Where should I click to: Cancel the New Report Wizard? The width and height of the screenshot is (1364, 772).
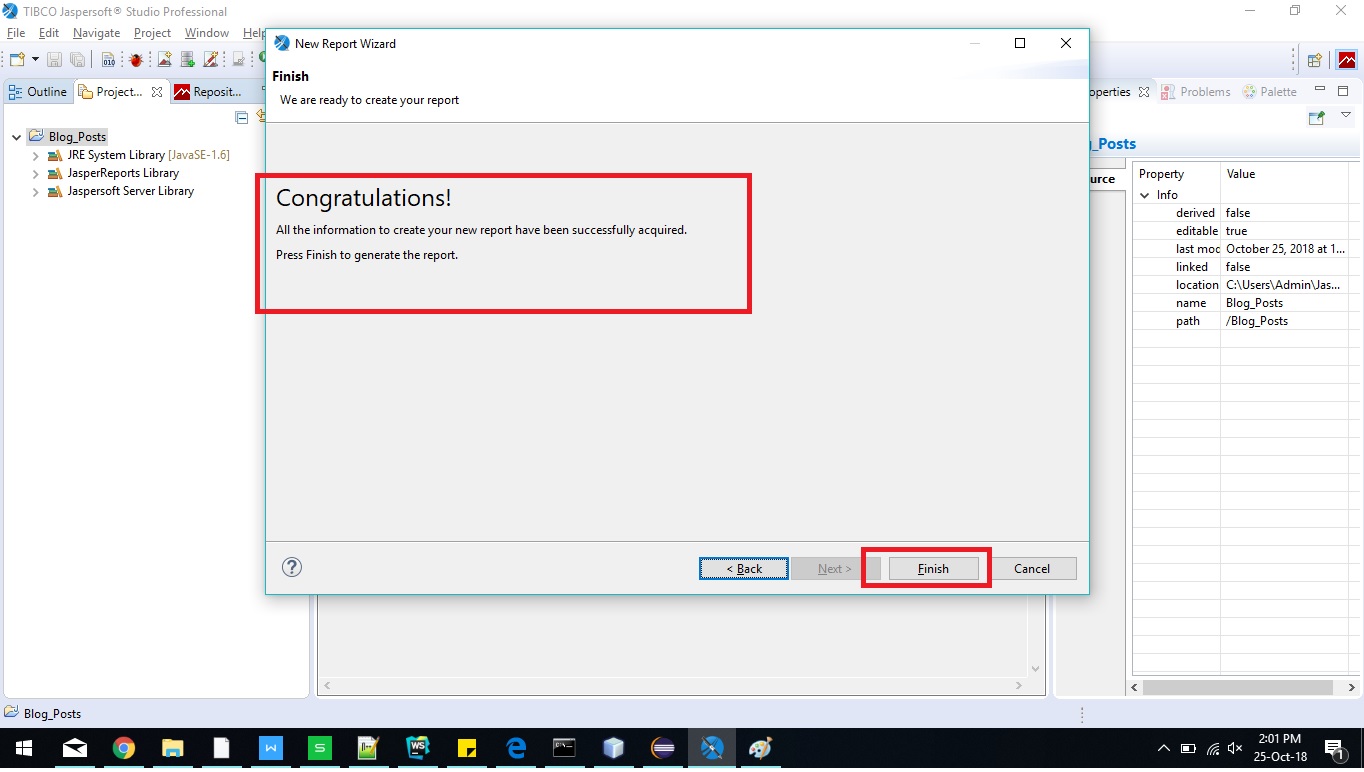coord(1033,568)
